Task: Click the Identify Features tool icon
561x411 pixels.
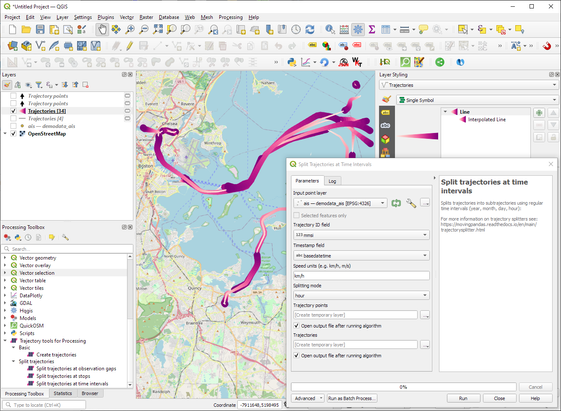Action: (330, 30)
